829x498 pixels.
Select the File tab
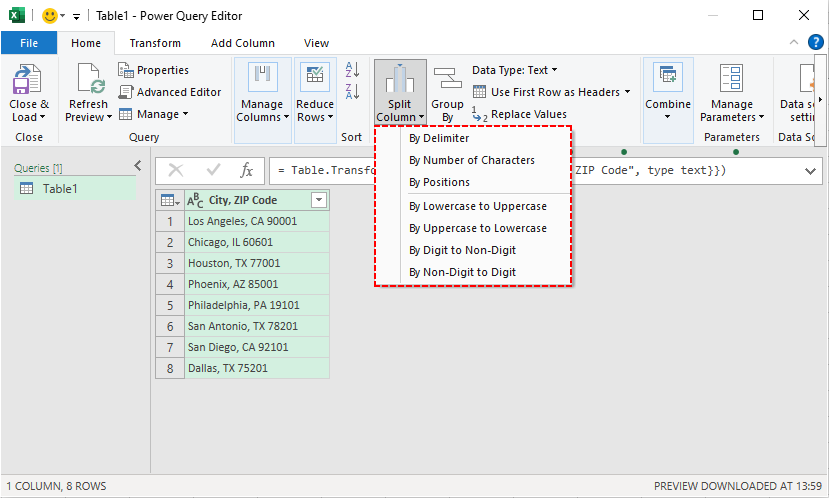point(29,43)
